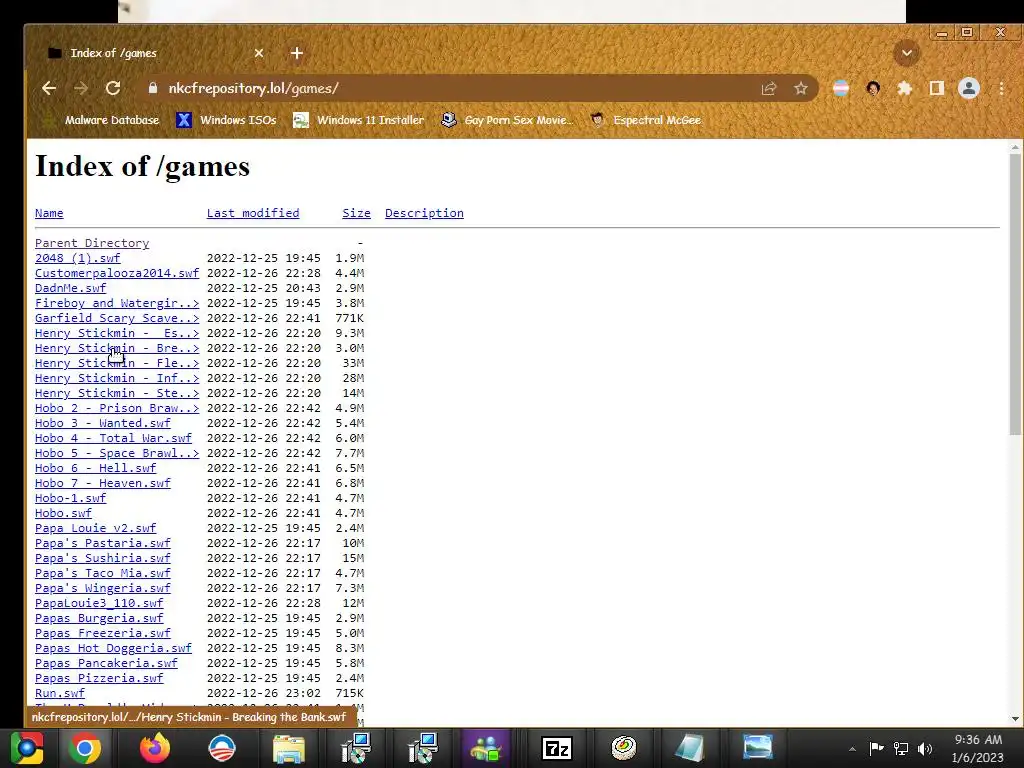Open 2048 (1).swf file
The width and height of the screenshot is (1024, 768).
click(78, 258)
